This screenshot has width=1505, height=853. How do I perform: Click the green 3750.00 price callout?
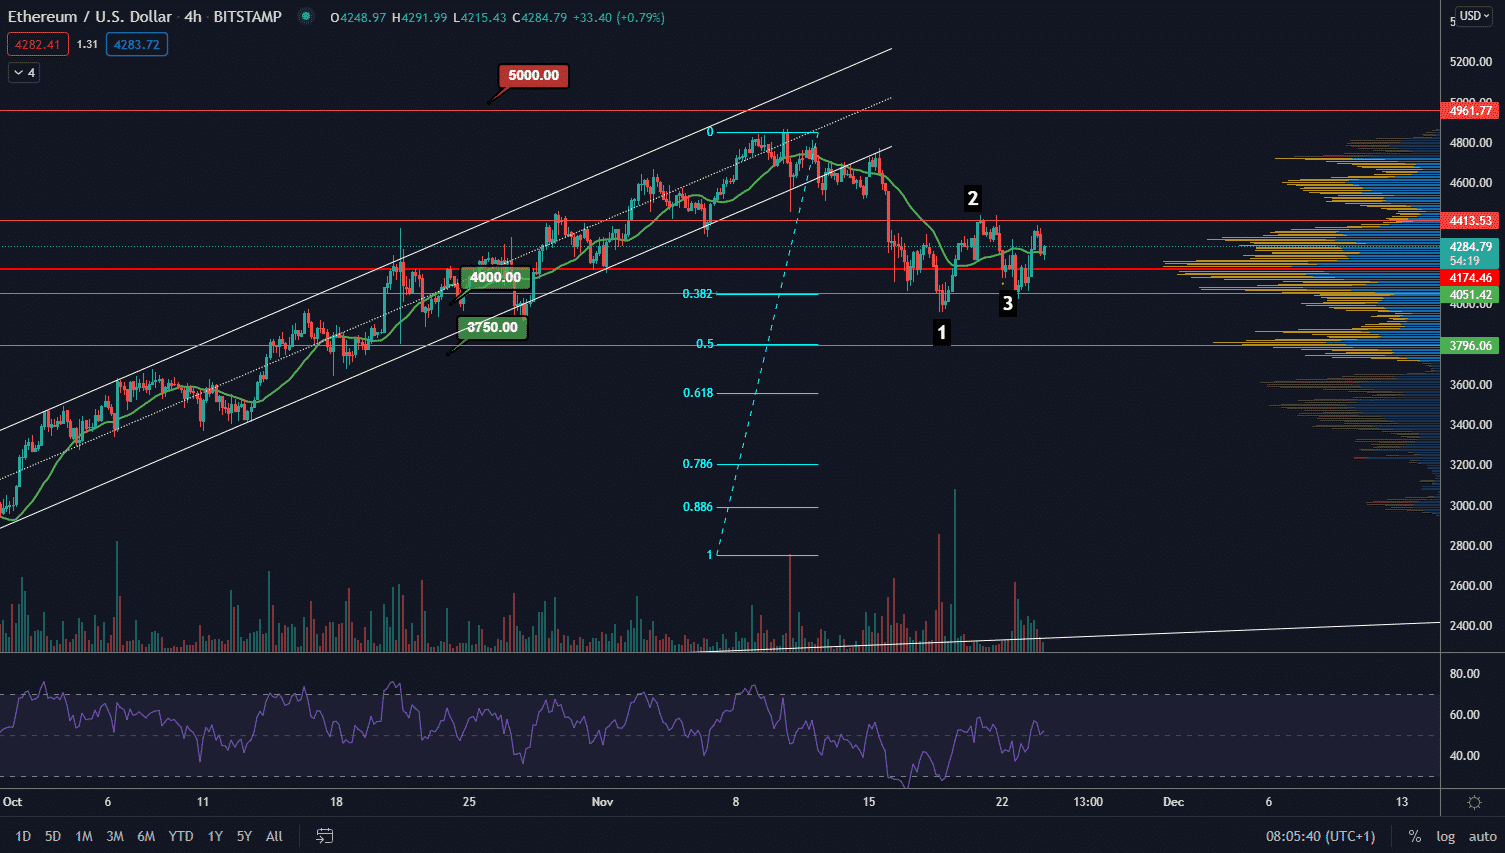[x=492, y=328]
